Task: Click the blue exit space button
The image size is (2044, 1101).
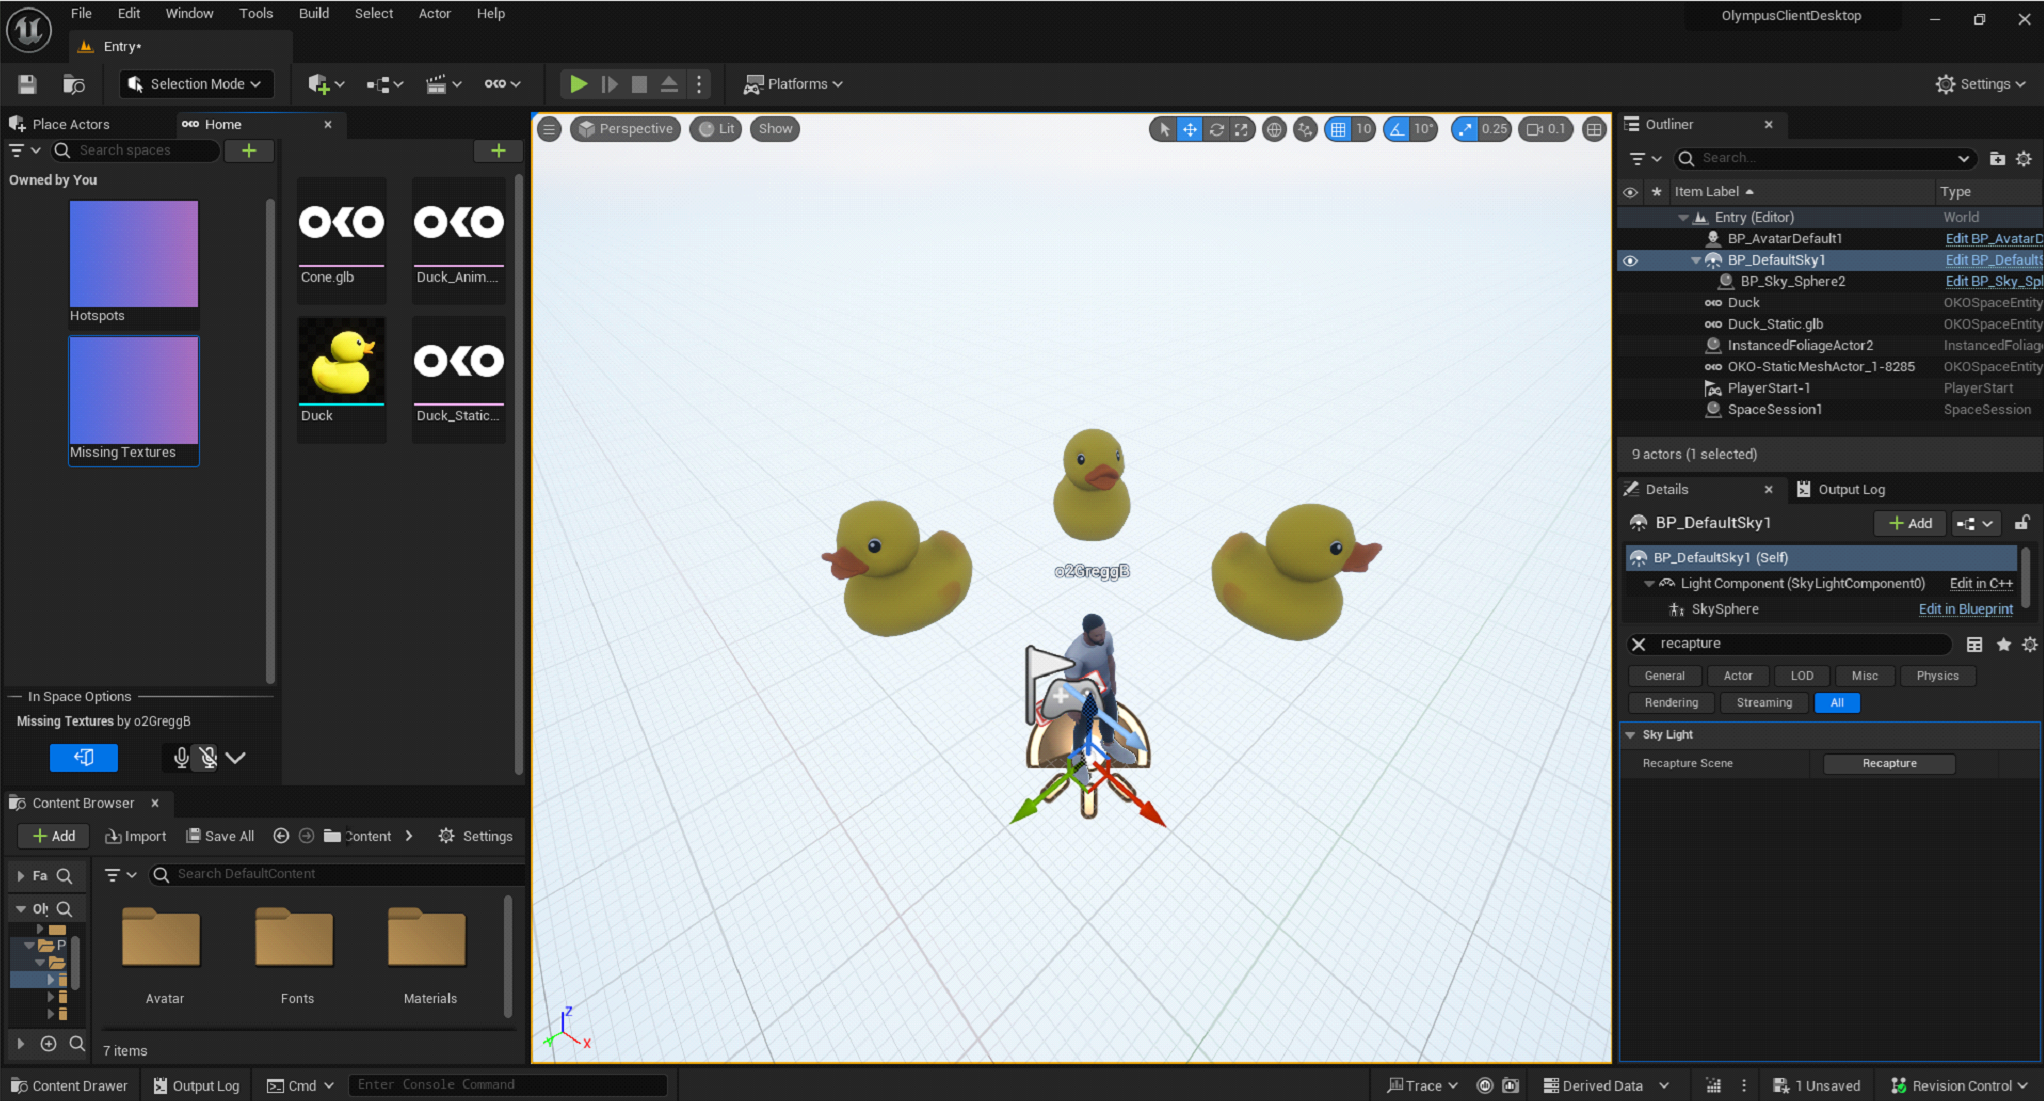Action: click(x=84, y=758)
